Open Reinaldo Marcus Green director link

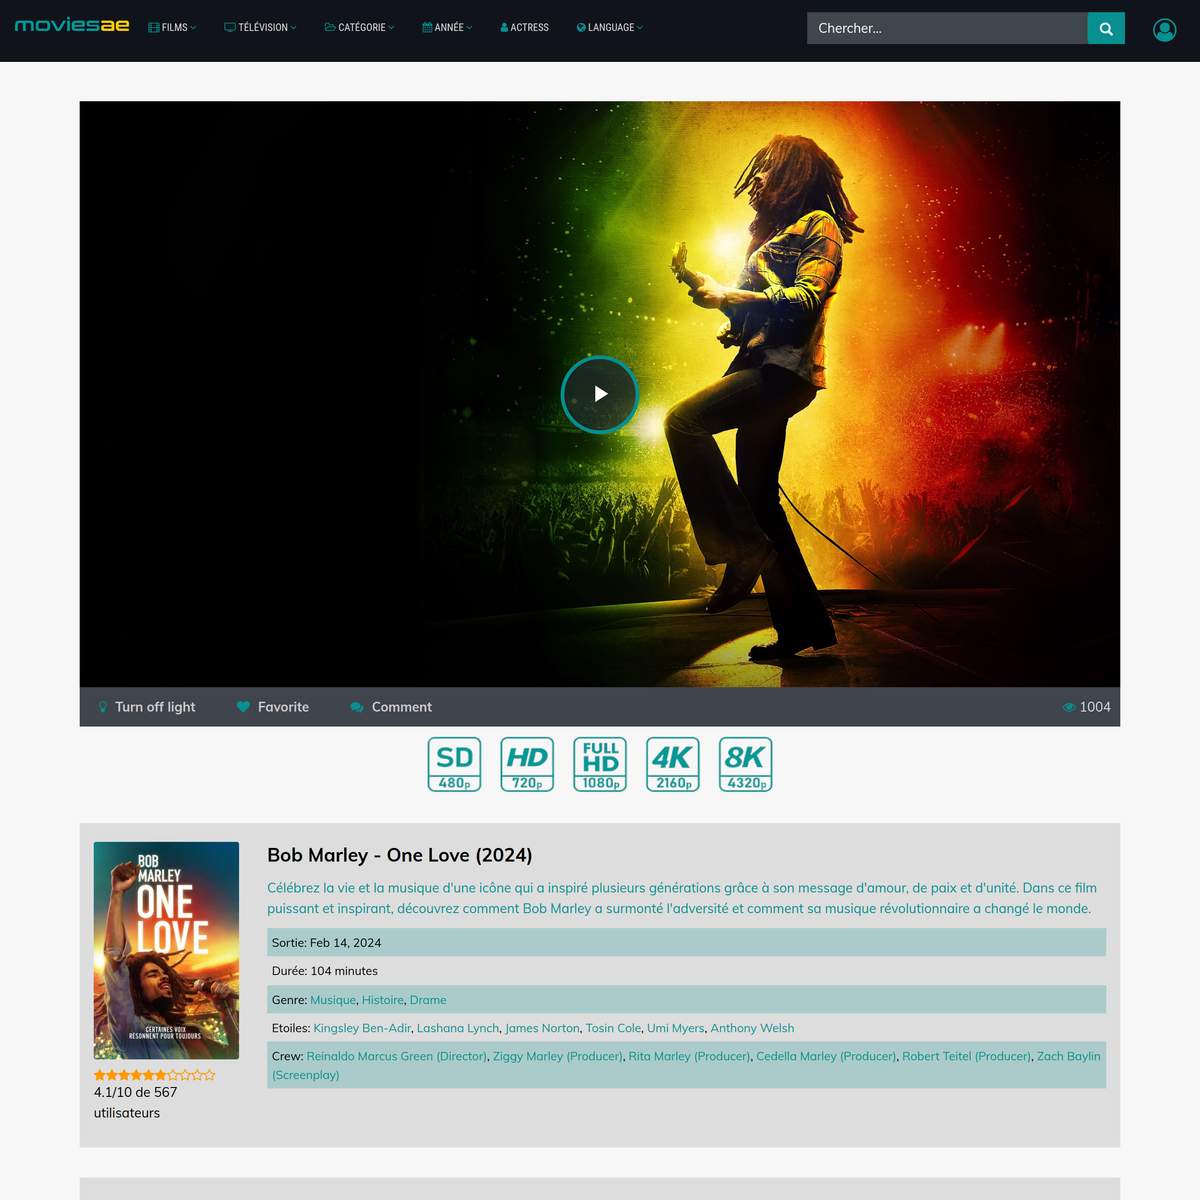[x=397, y=1056]
